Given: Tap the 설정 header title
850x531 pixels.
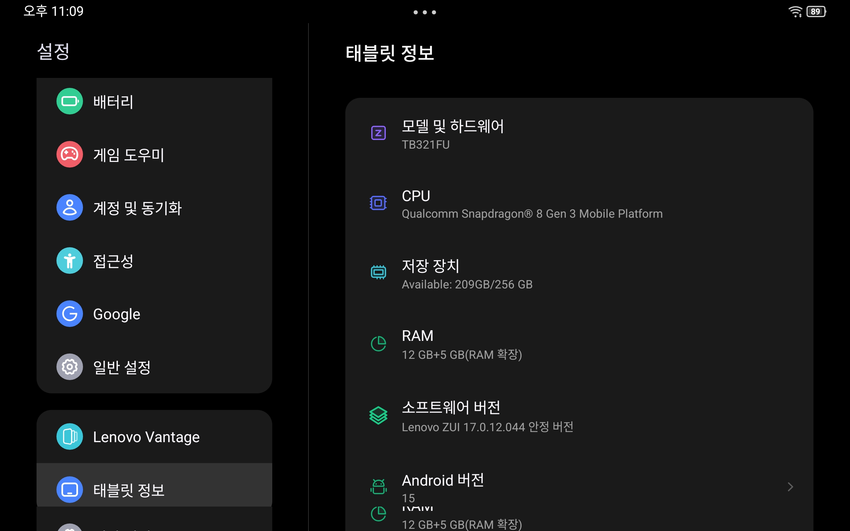Looking at the screenshot, I should 53,51.
